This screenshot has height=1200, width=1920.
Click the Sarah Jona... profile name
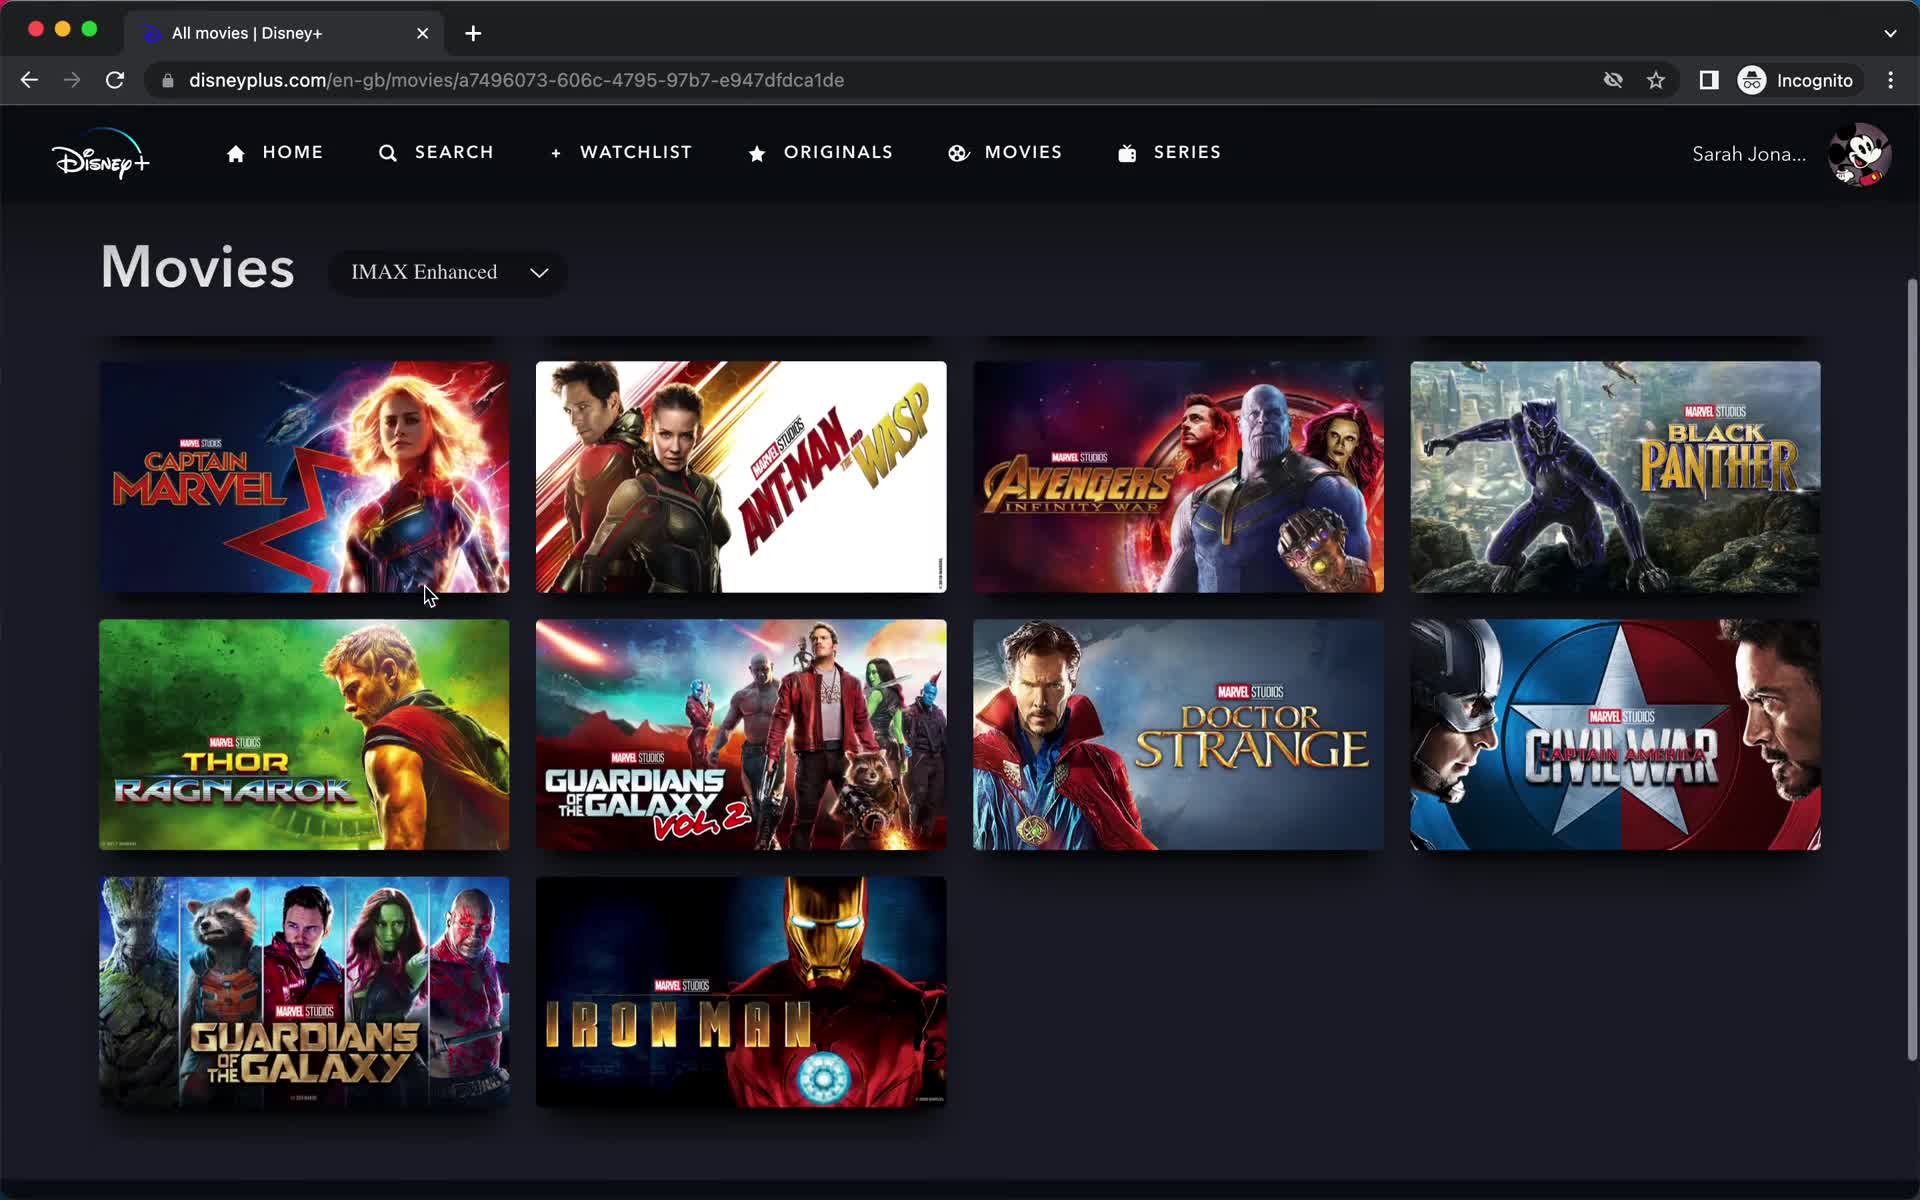click(x=1749, y=154)
